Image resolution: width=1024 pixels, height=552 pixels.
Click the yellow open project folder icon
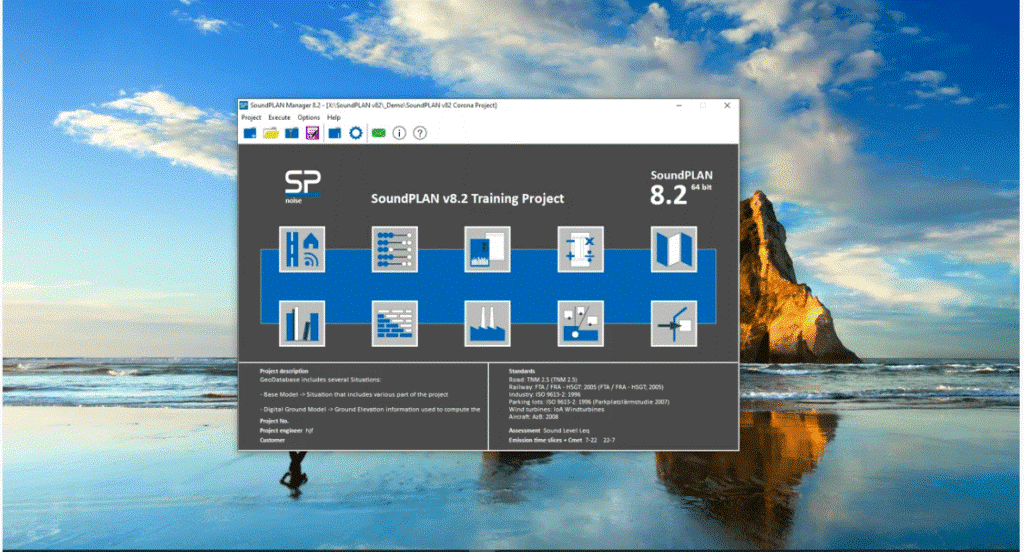tap(270, 133)
